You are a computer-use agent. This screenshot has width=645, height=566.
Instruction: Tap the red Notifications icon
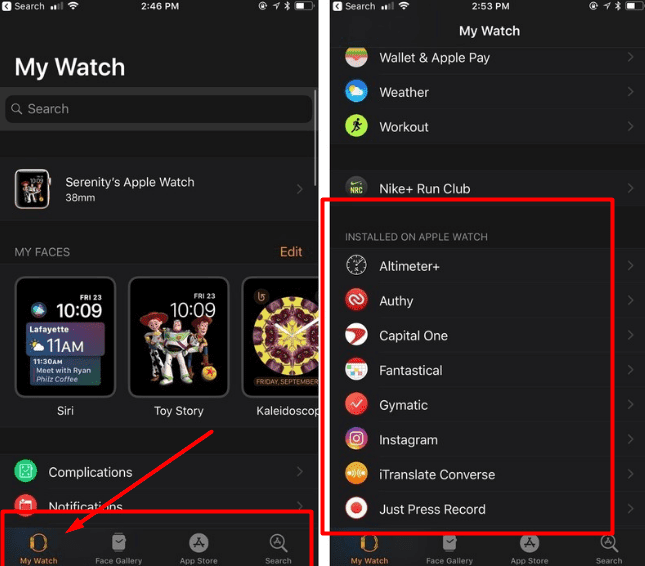[26, 505]
